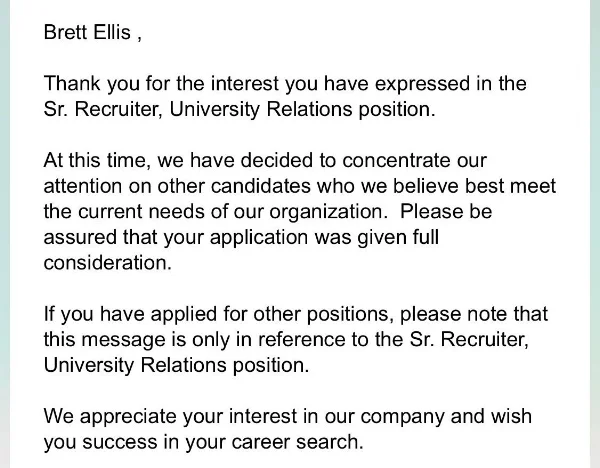The height and width of the screenshot is (468, 600).
Task: Select the word "organization"
Action: click(326, 212)
